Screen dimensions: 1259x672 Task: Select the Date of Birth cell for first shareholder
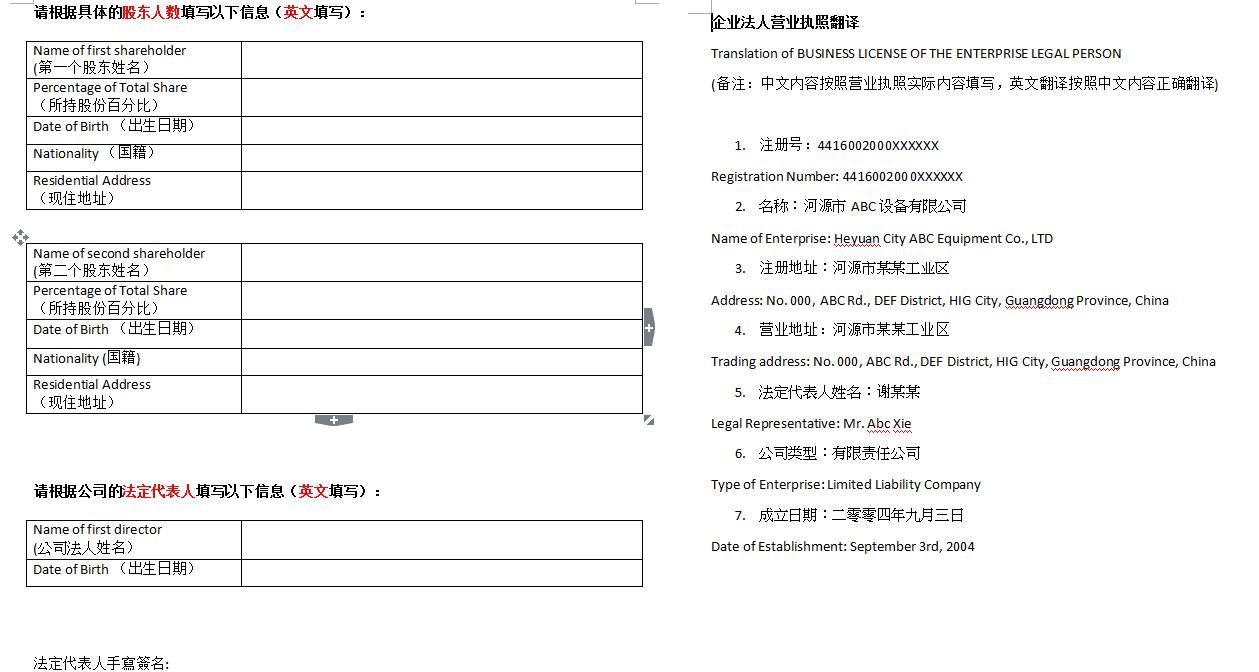pos(440,128)
